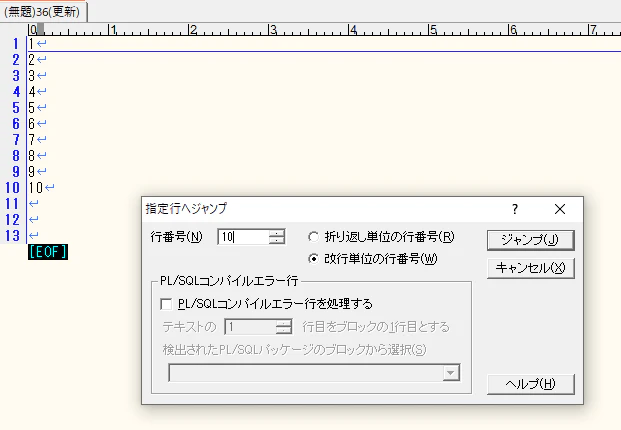
Task: Click the 行番号(N) label
Action: point(176,237)
